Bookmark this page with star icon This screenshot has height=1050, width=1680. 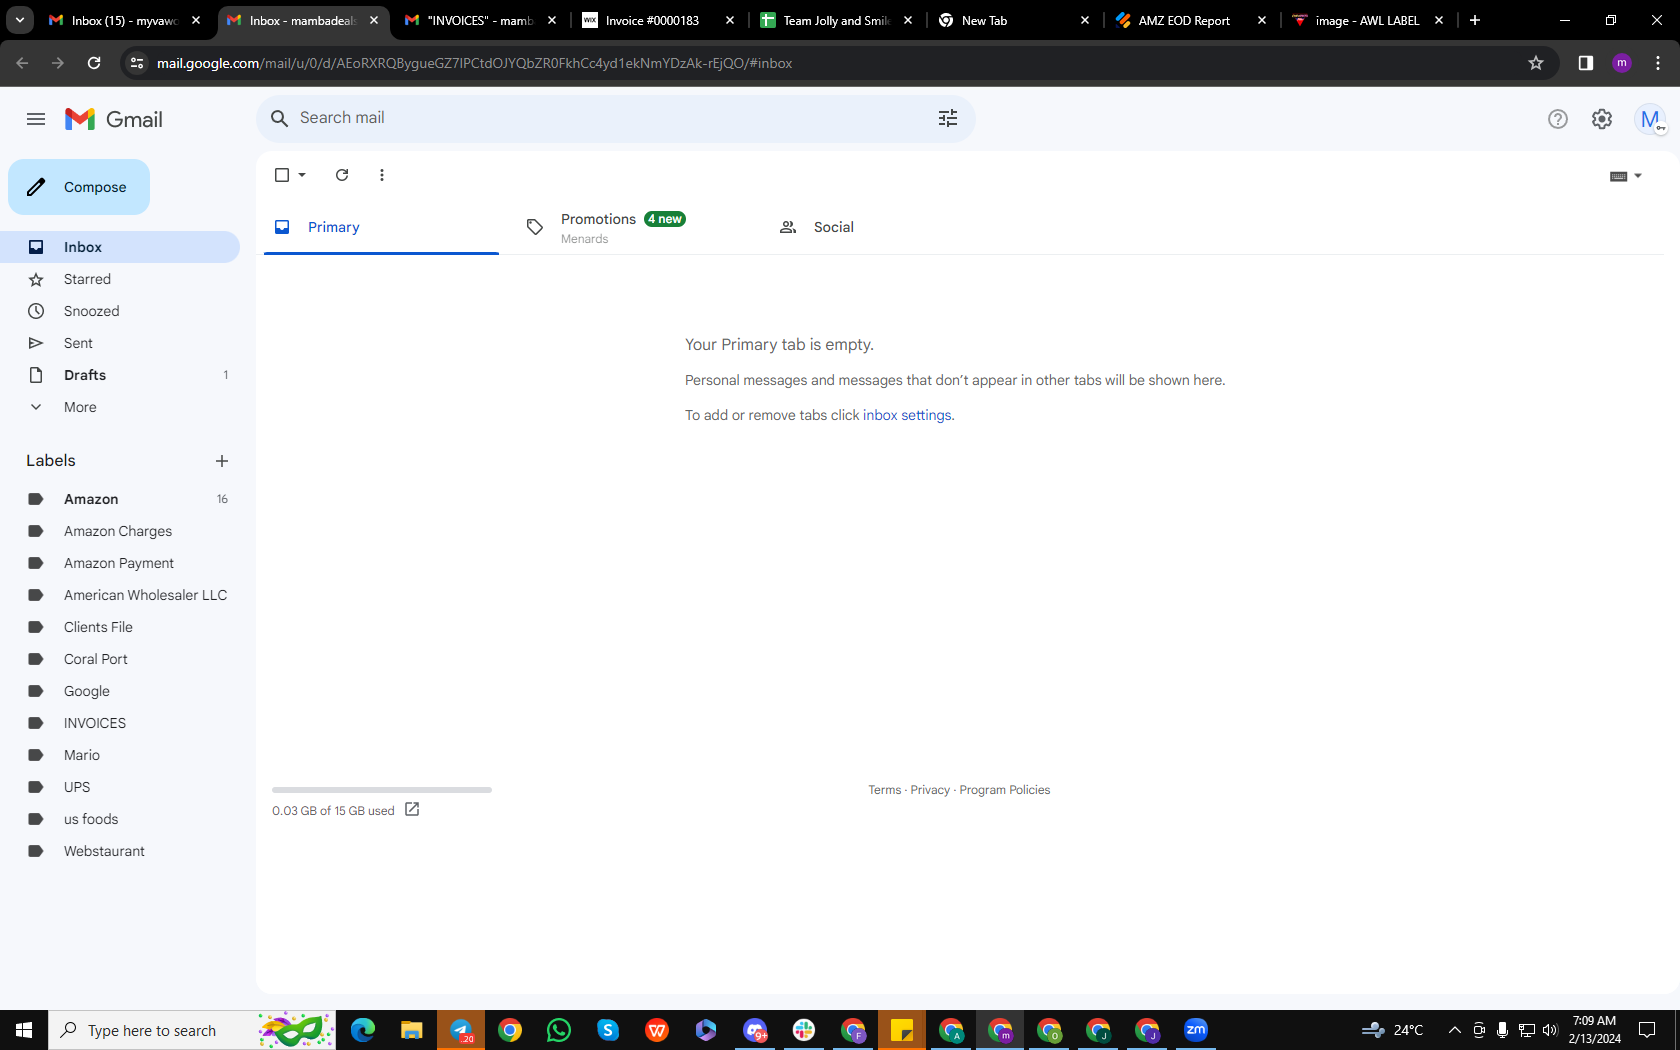1536,63
